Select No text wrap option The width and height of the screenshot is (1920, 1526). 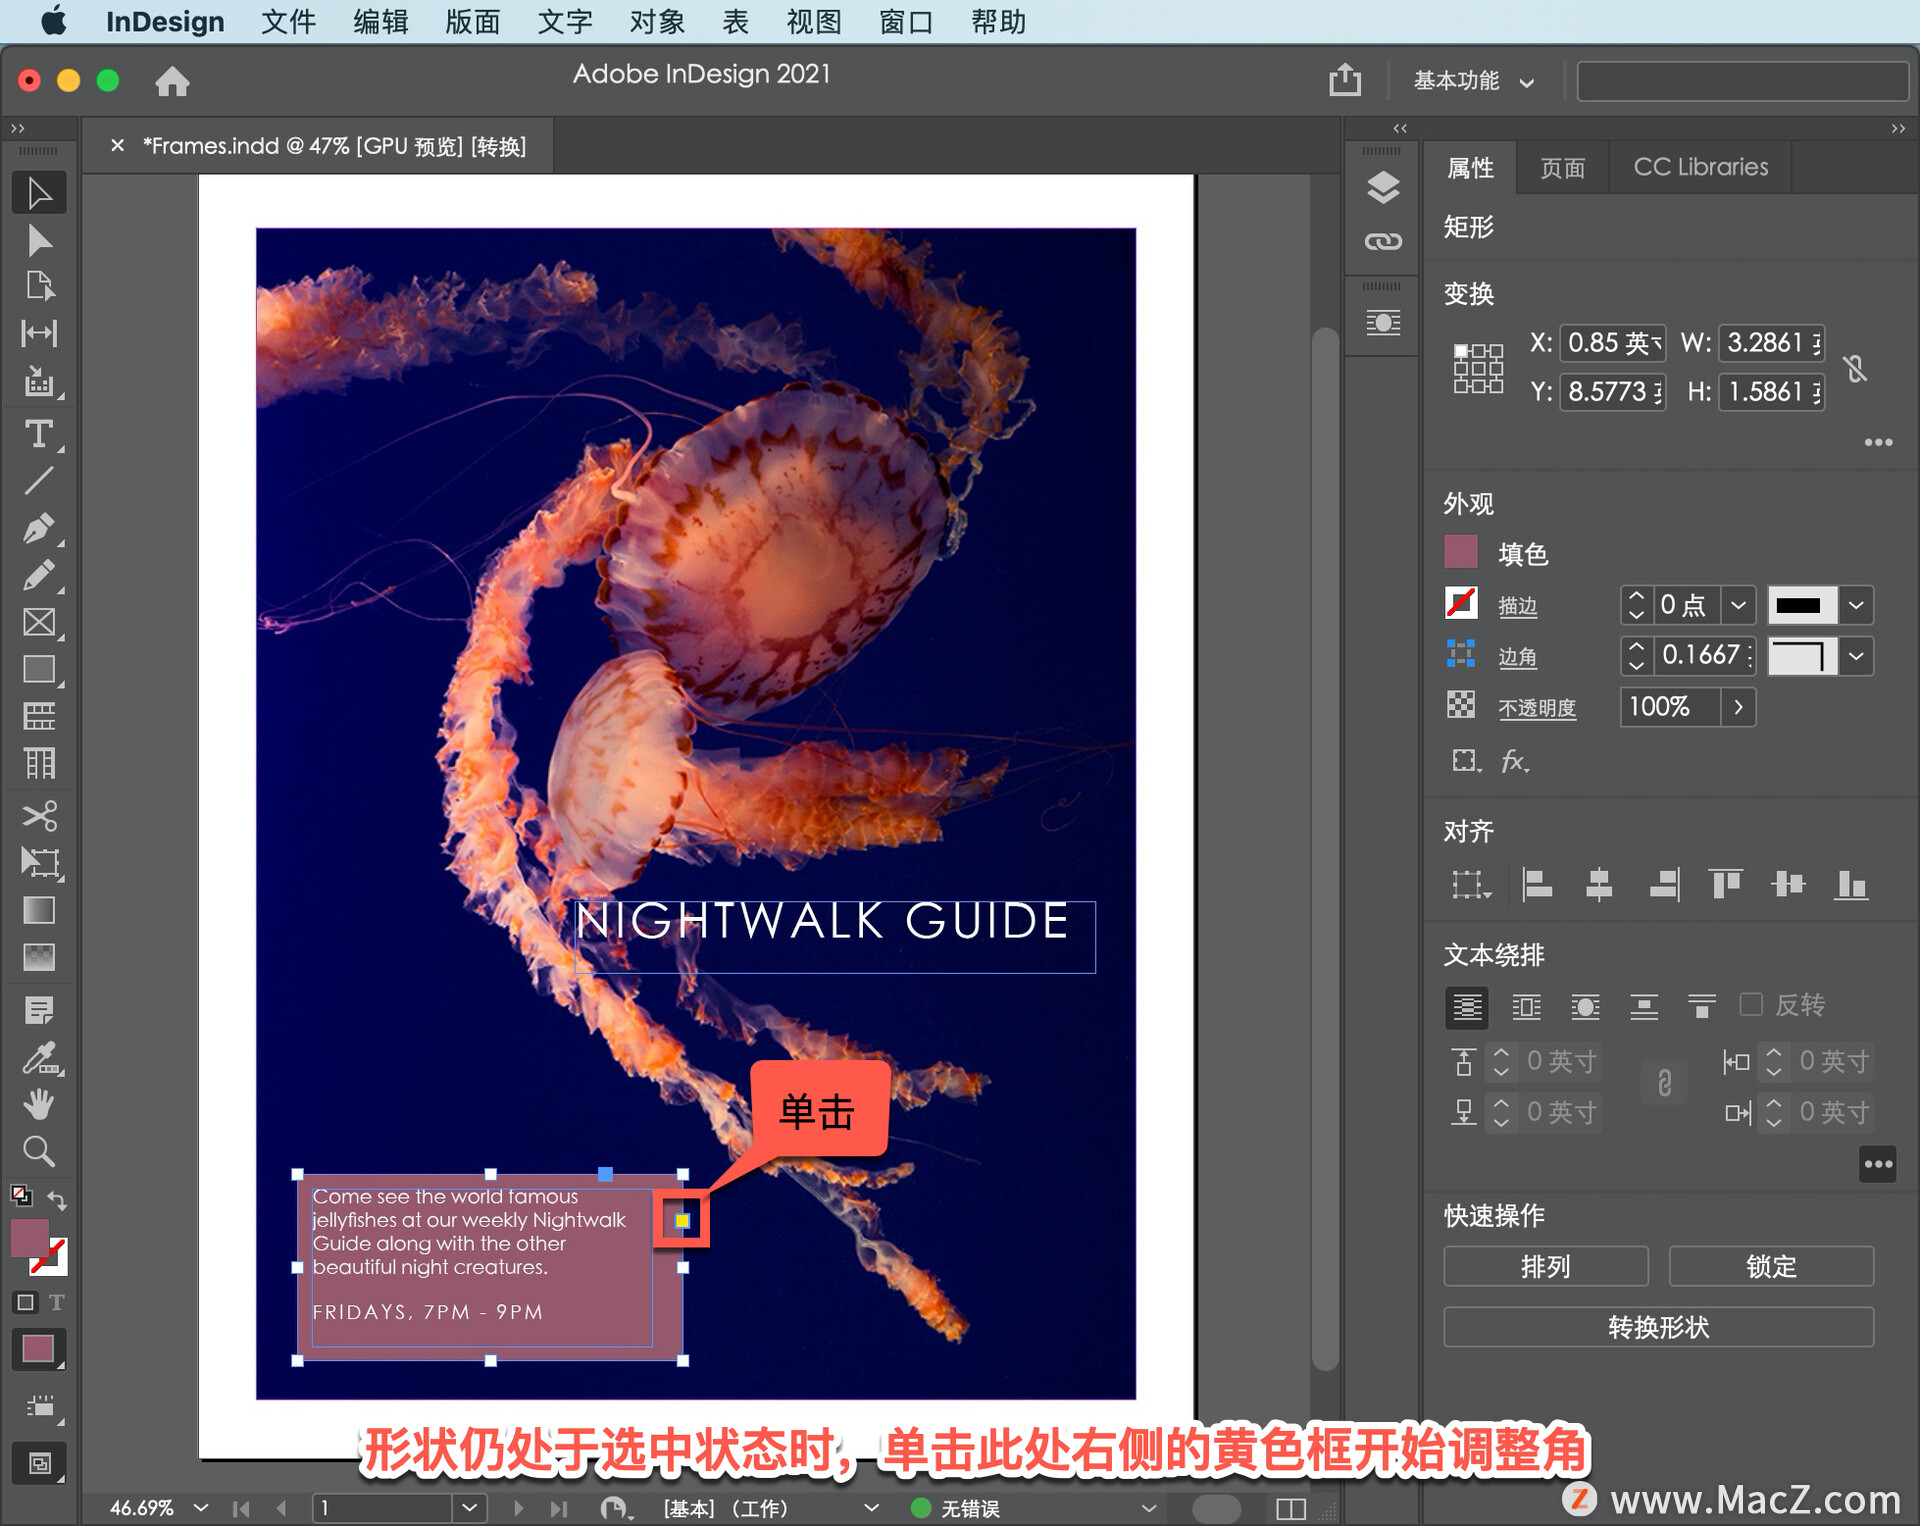click(x=1466, y=1006)
